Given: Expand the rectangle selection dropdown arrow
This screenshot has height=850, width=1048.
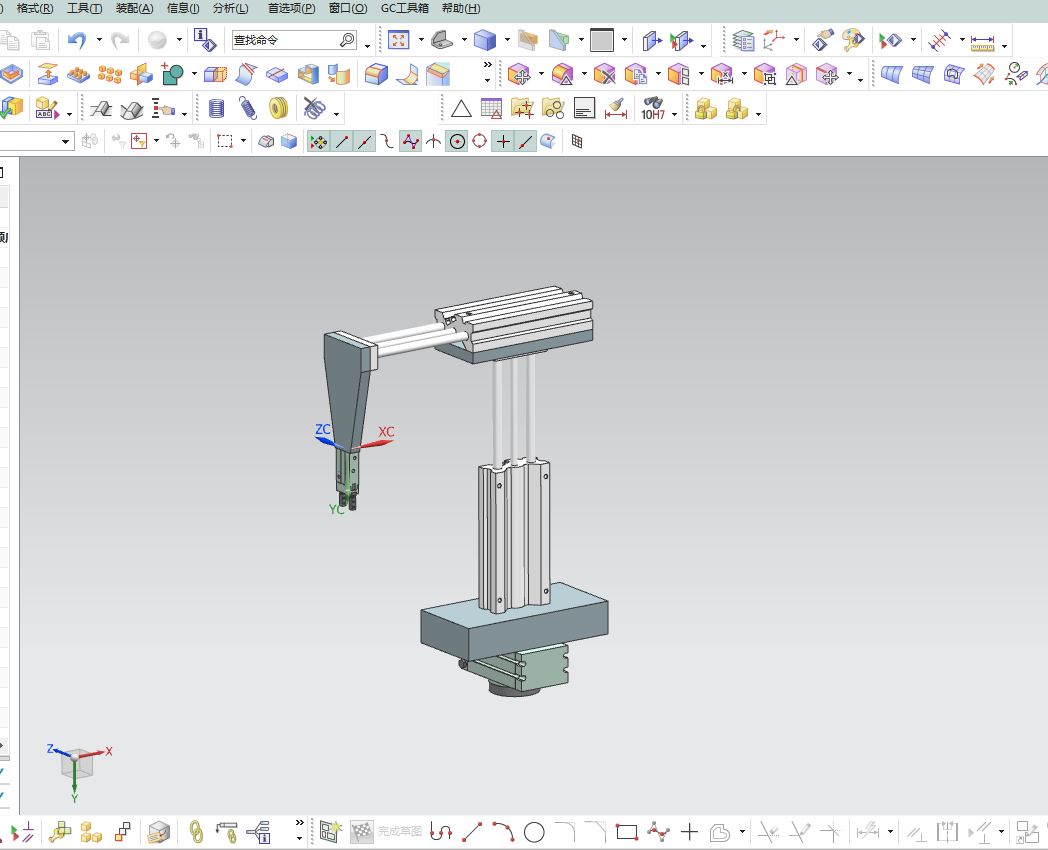Looking at the screenshot, I should (243, 141).
